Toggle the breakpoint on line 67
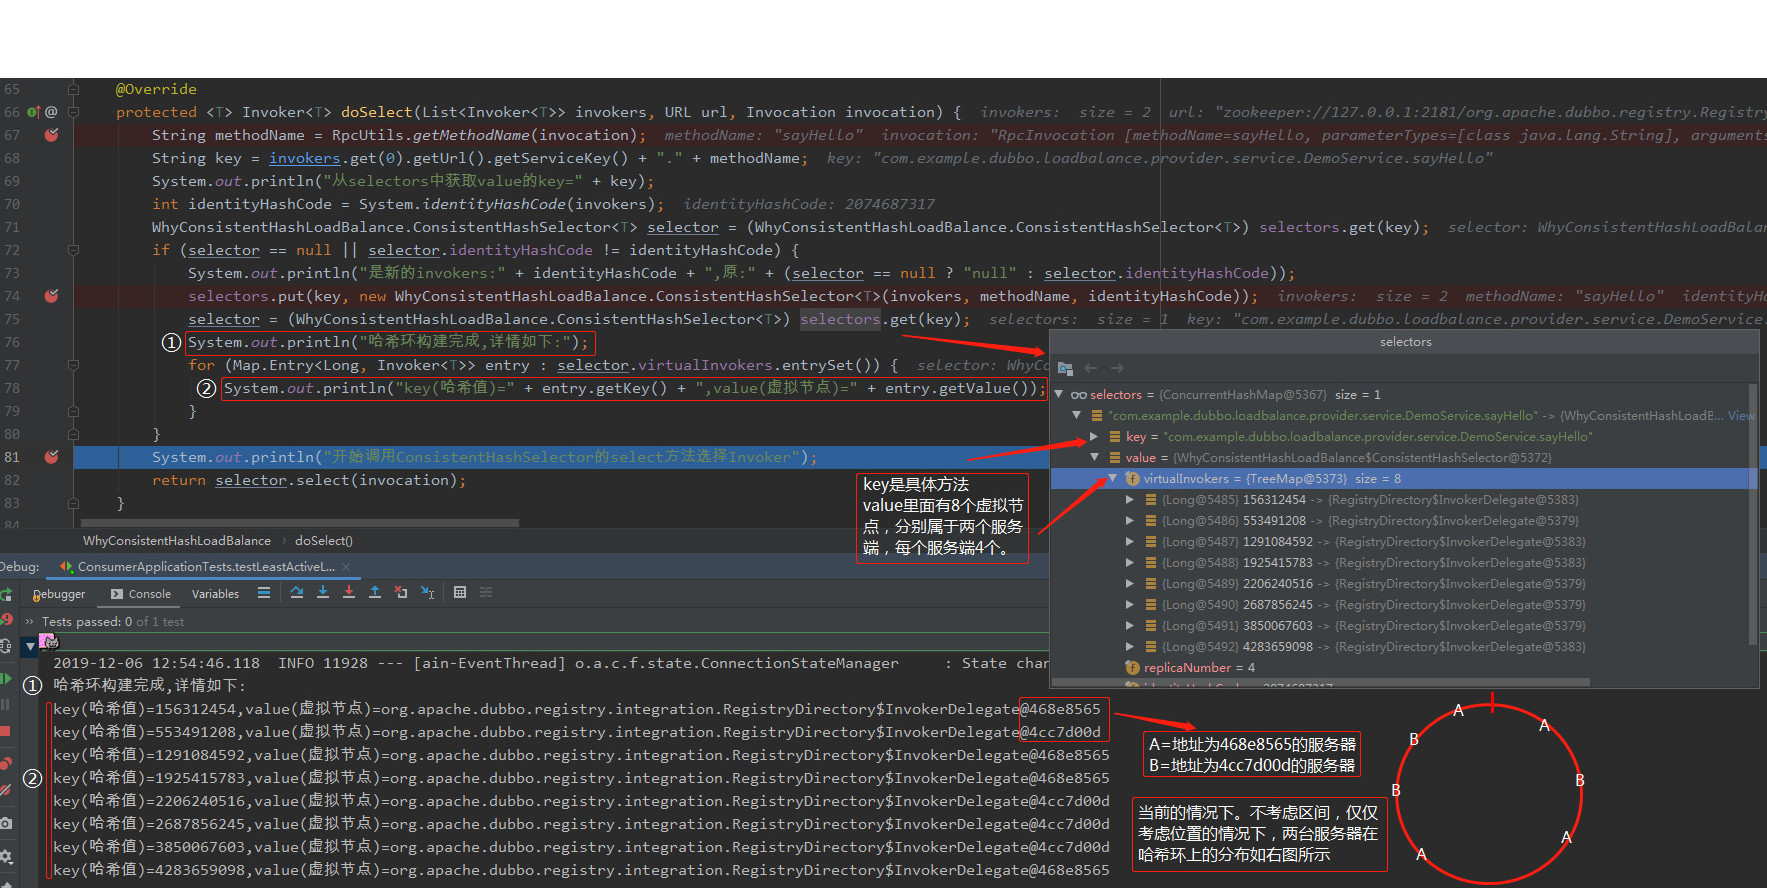 51,135
